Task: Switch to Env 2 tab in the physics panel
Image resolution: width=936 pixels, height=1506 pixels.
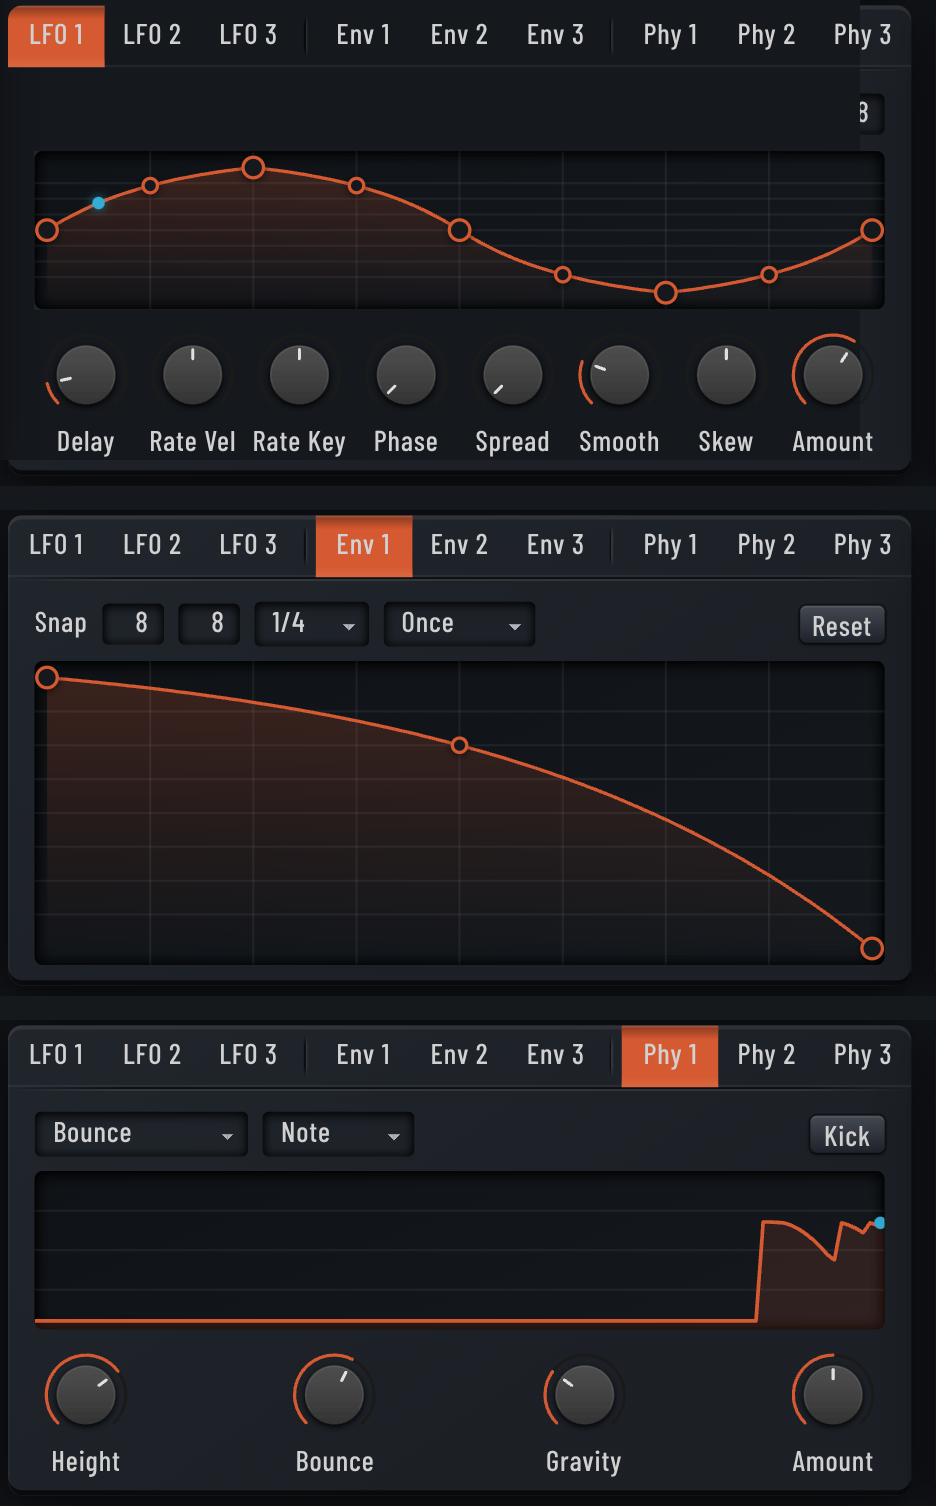Action: (x=459, y=1055)
